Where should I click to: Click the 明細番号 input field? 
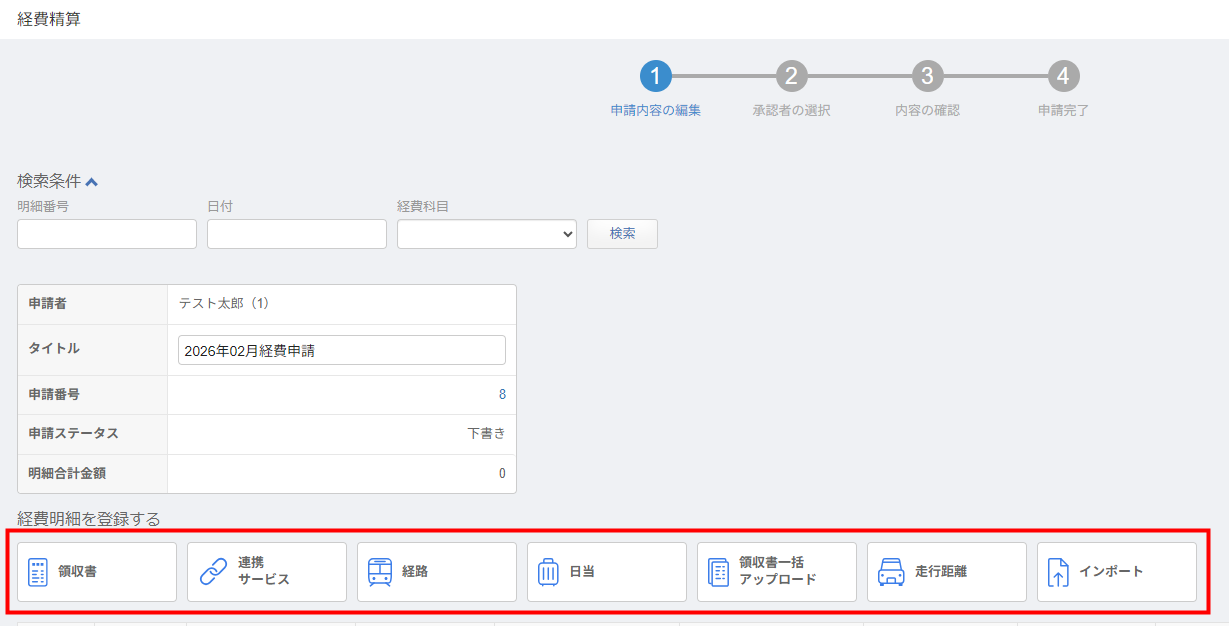107,234
